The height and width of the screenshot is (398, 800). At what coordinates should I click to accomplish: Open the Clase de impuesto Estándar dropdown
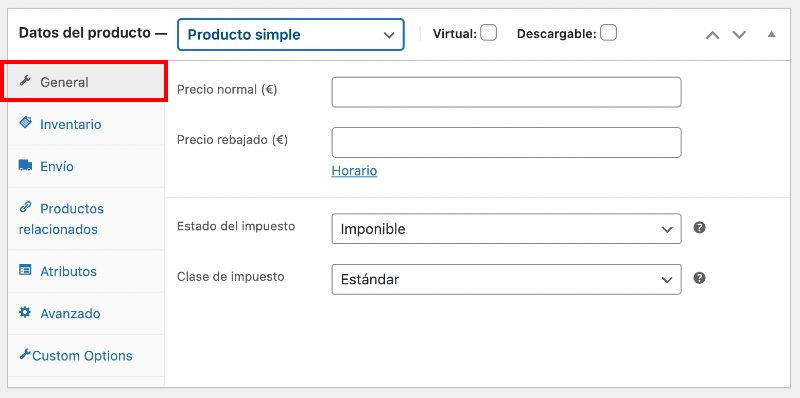pos(506,279)
